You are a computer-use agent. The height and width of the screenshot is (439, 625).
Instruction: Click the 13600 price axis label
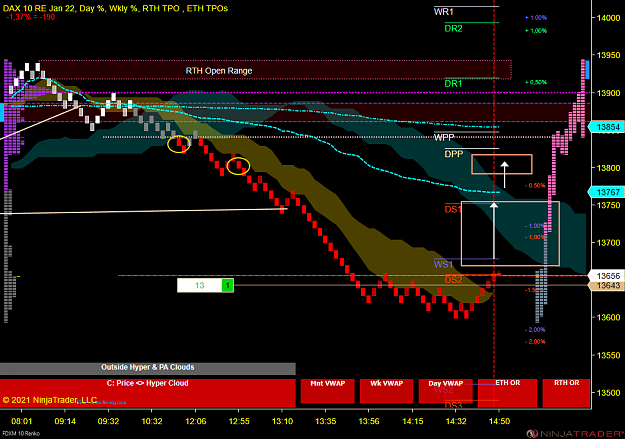click(608, 318)
